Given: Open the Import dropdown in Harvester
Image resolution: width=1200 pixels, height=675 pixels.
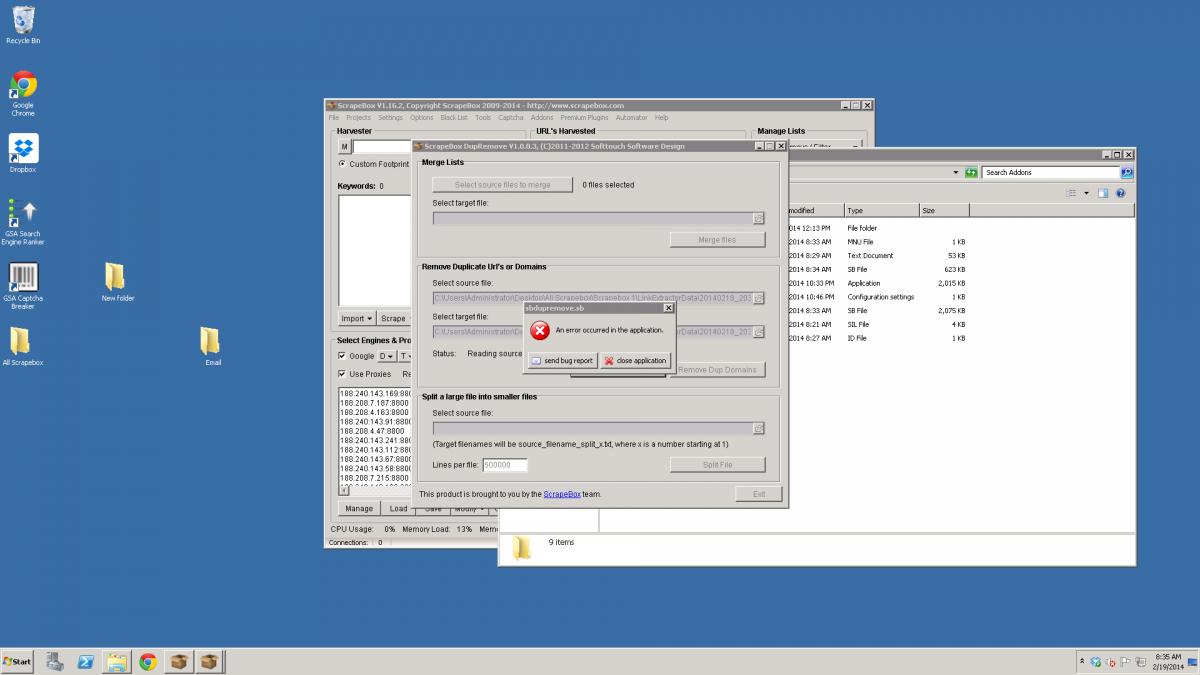Looking at the screenshot, I should point(356,319).
